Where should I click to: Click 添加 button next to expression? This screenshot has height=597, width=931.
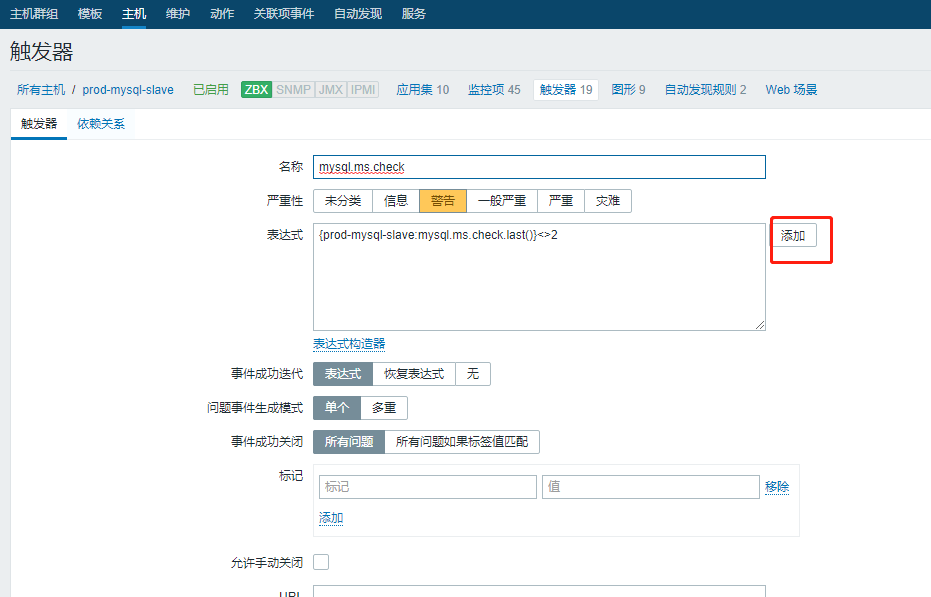pyautogui.click(x=793, y=235)
